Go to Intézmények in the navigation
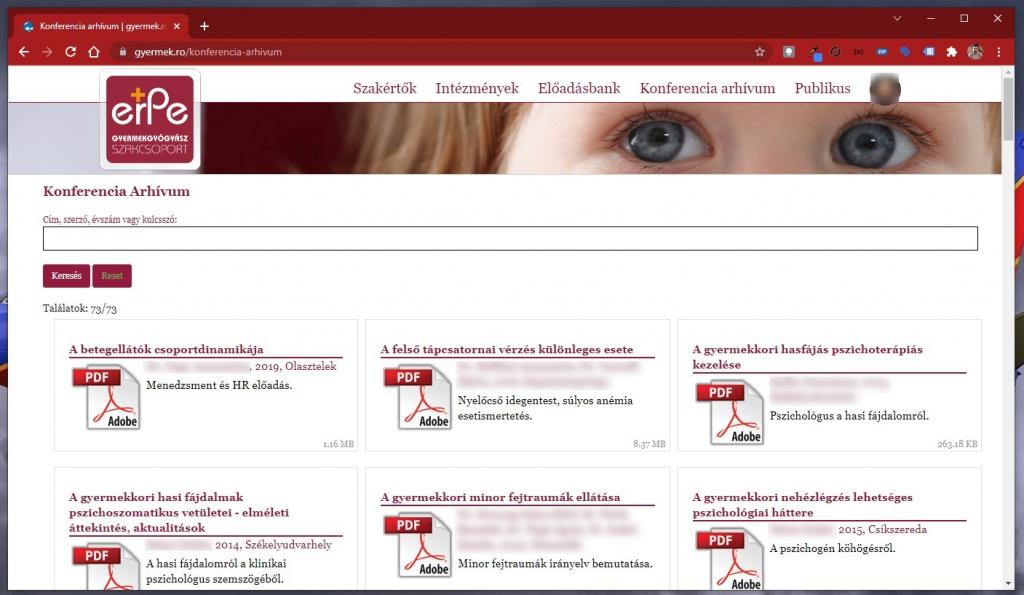Image resolution: width=1024 pixels, height=595 pixels. point(477,88)
